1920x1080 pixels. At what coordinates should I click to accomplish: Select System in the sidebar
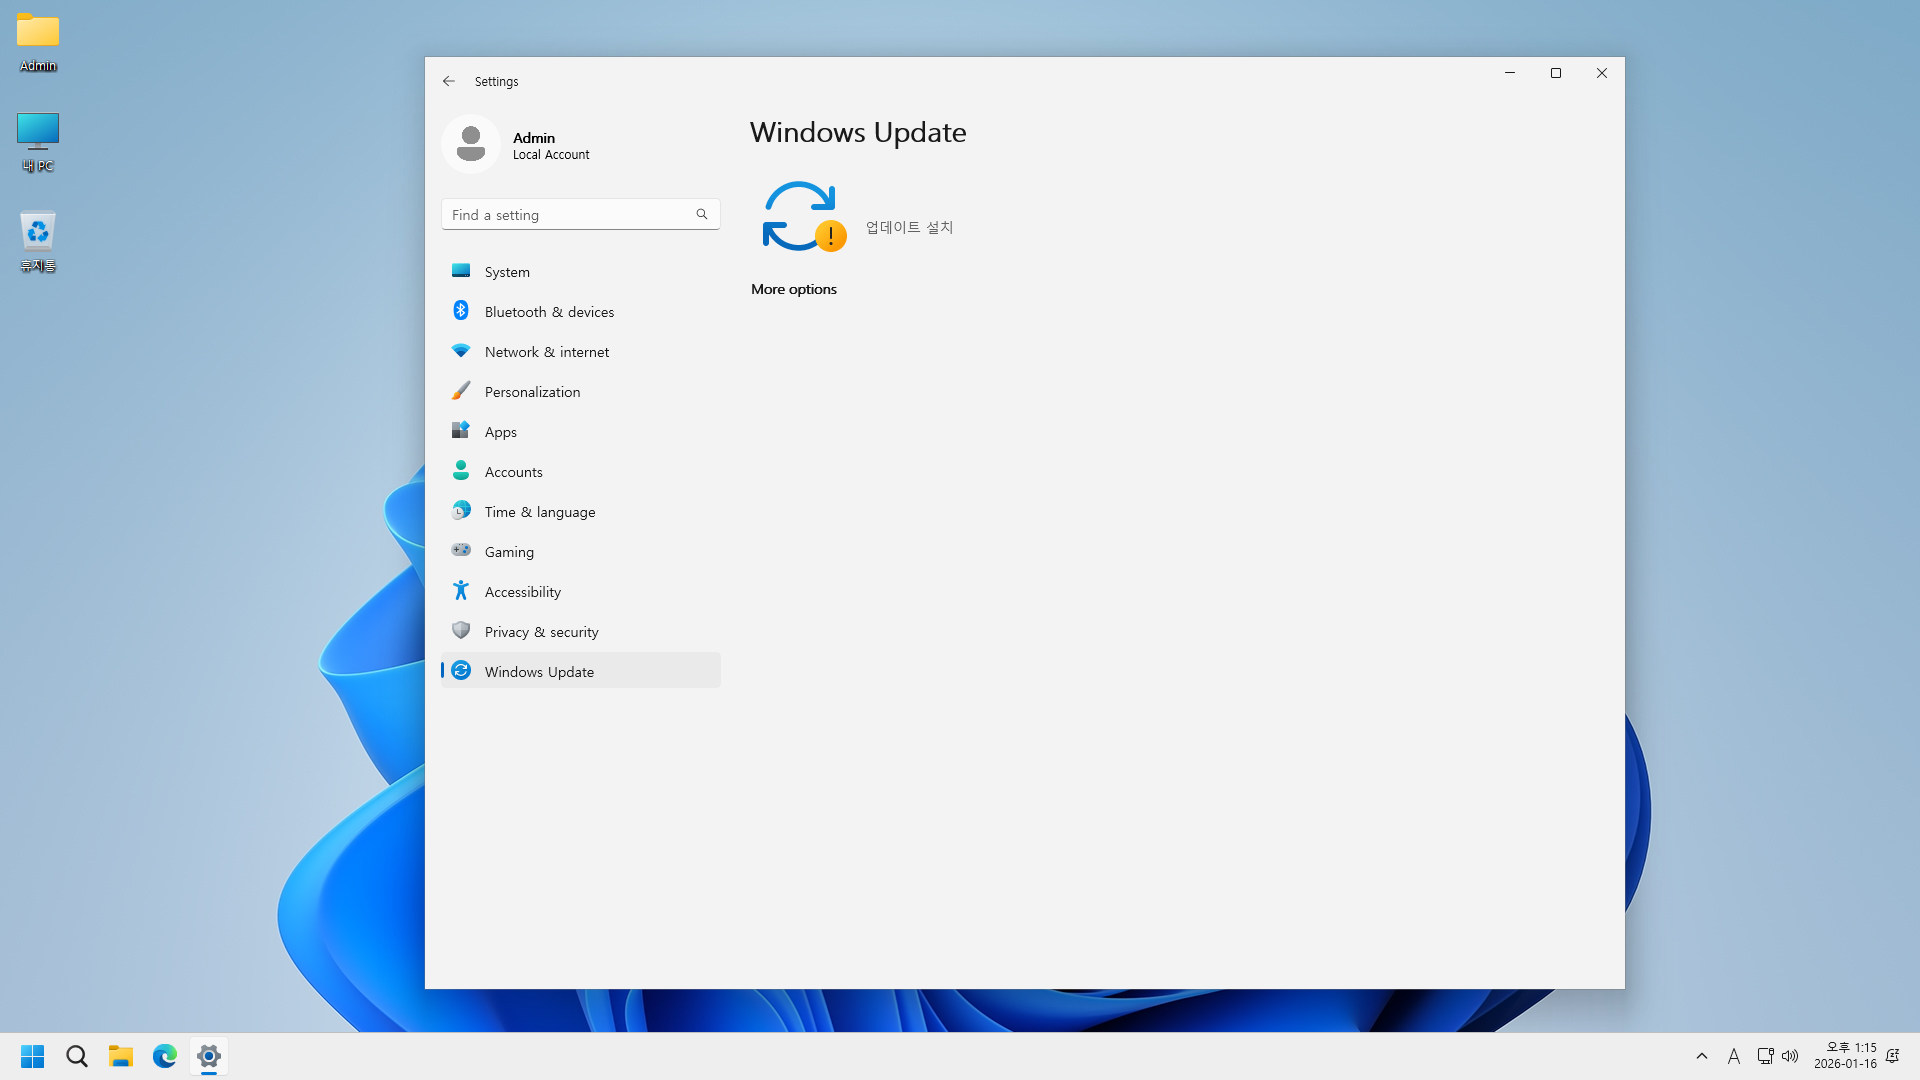point(507,272)
